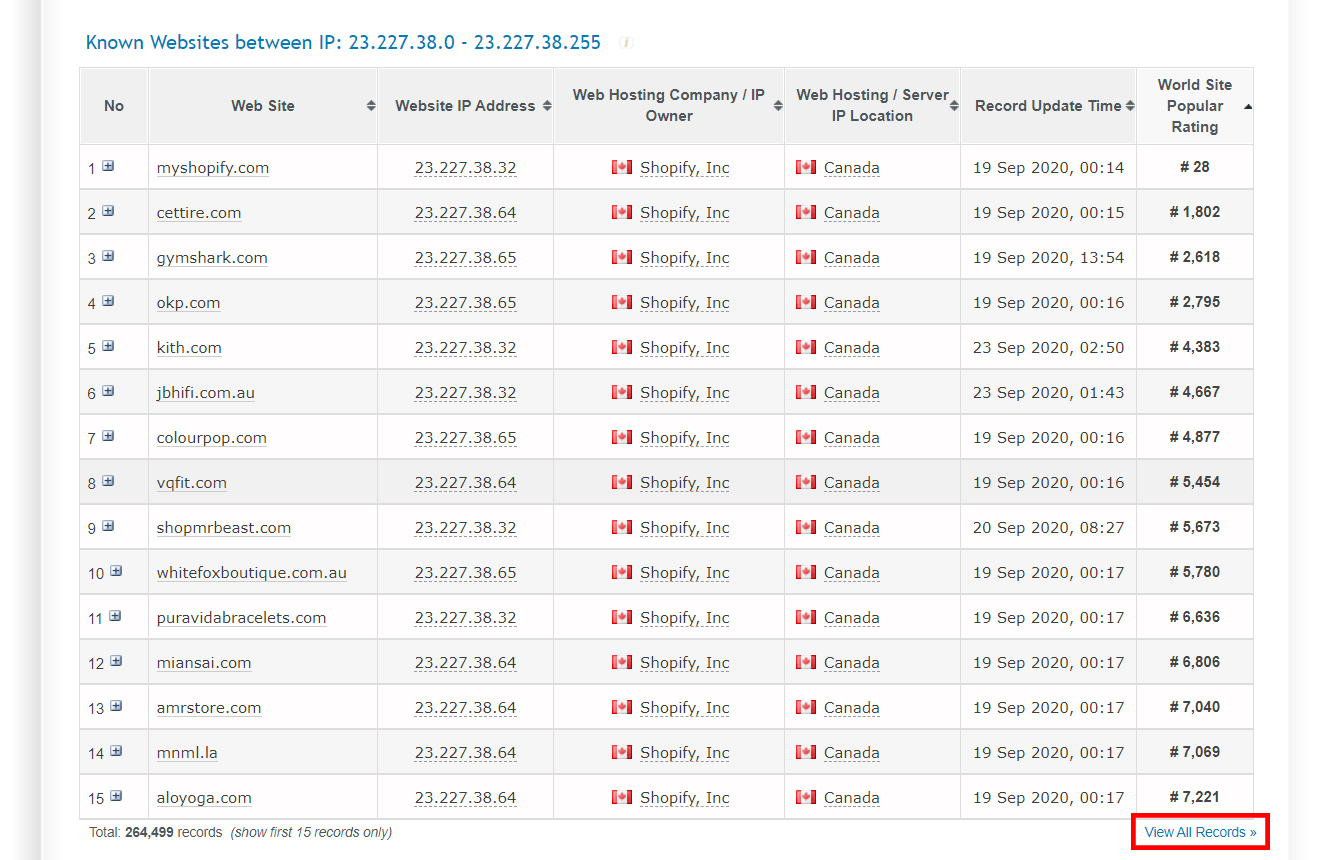Click Canada flag beside location in amrstore.com row
1328x860 pixels.
click(806, 707)
